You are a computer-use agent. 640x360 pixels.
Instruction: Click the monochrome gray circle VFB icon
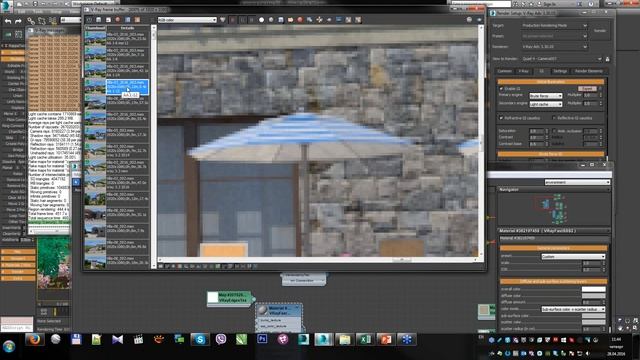[x=271, y=20]
